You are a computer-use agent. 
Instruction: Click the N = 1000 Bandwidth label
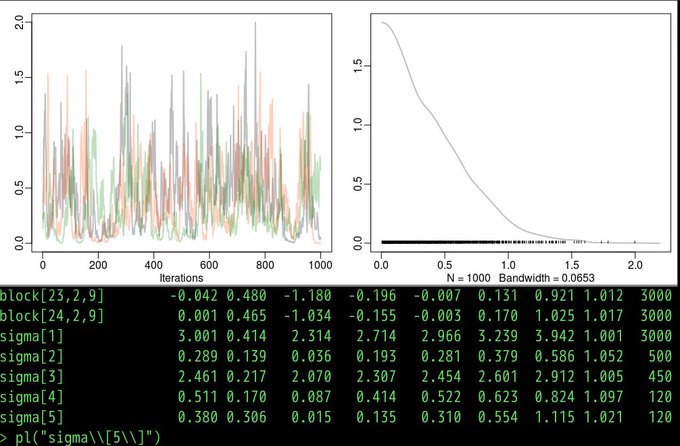pyautogui.click(x=520, y=278)
